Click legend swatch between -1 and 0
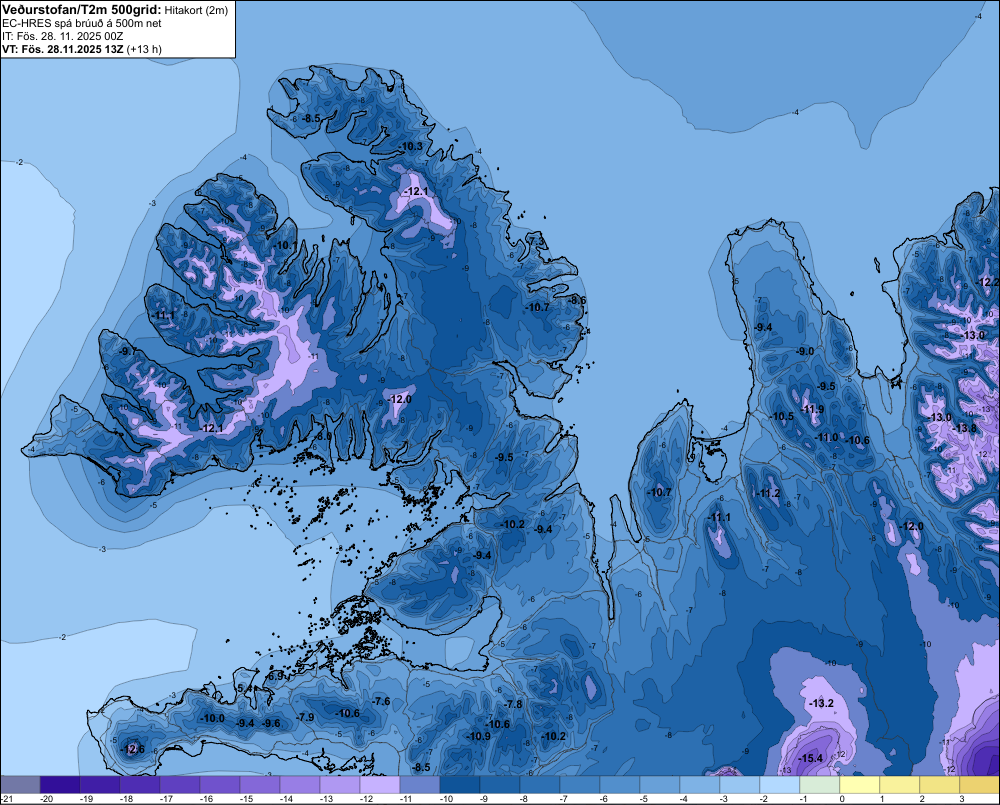This screenshot has width=1000, height=805. 820,785
